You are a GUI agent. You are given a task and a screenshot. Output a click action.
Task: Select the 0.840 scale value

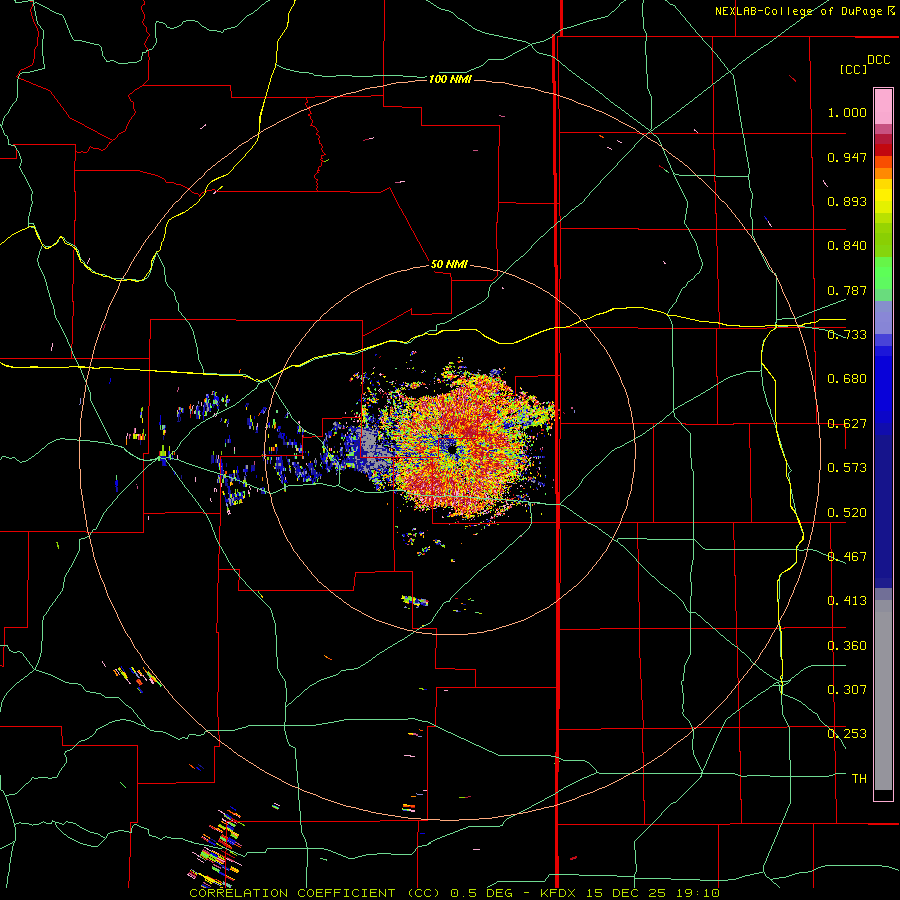point(847,246)
